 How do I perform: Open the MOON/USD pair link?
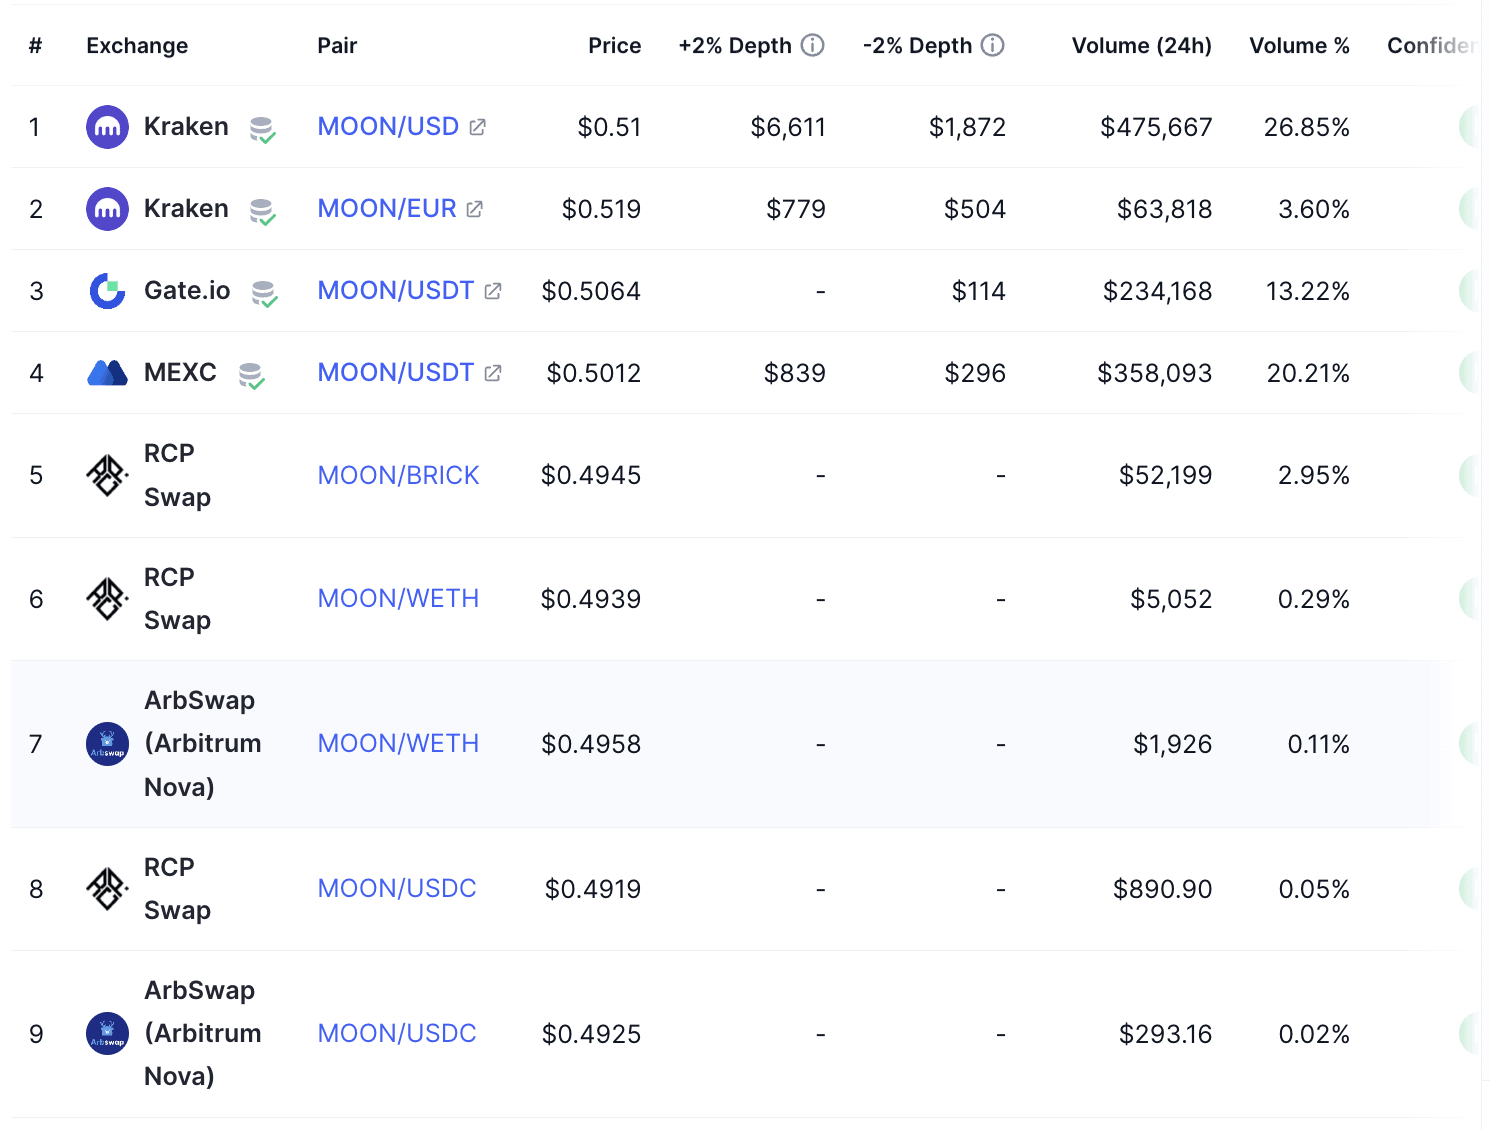388,127
